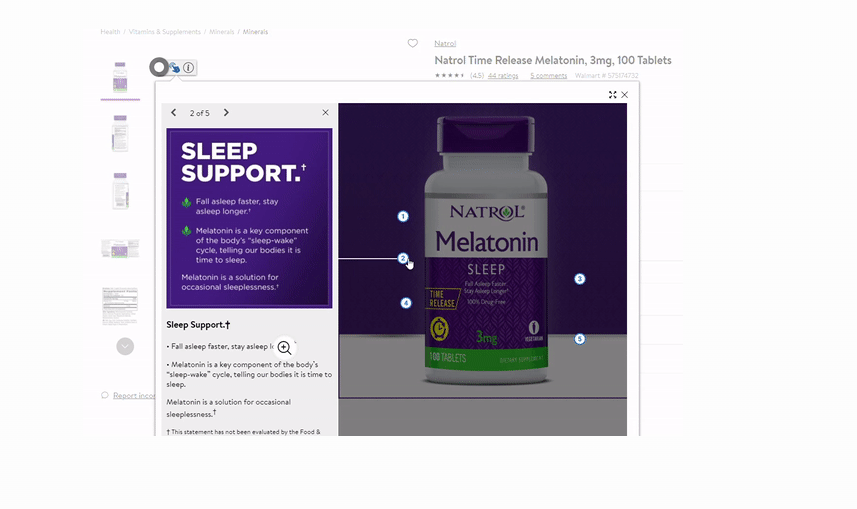The width and height of the screenshot is (857, 509).
Task: Close the Sleep Support info panel
Action: click(325, 113)
